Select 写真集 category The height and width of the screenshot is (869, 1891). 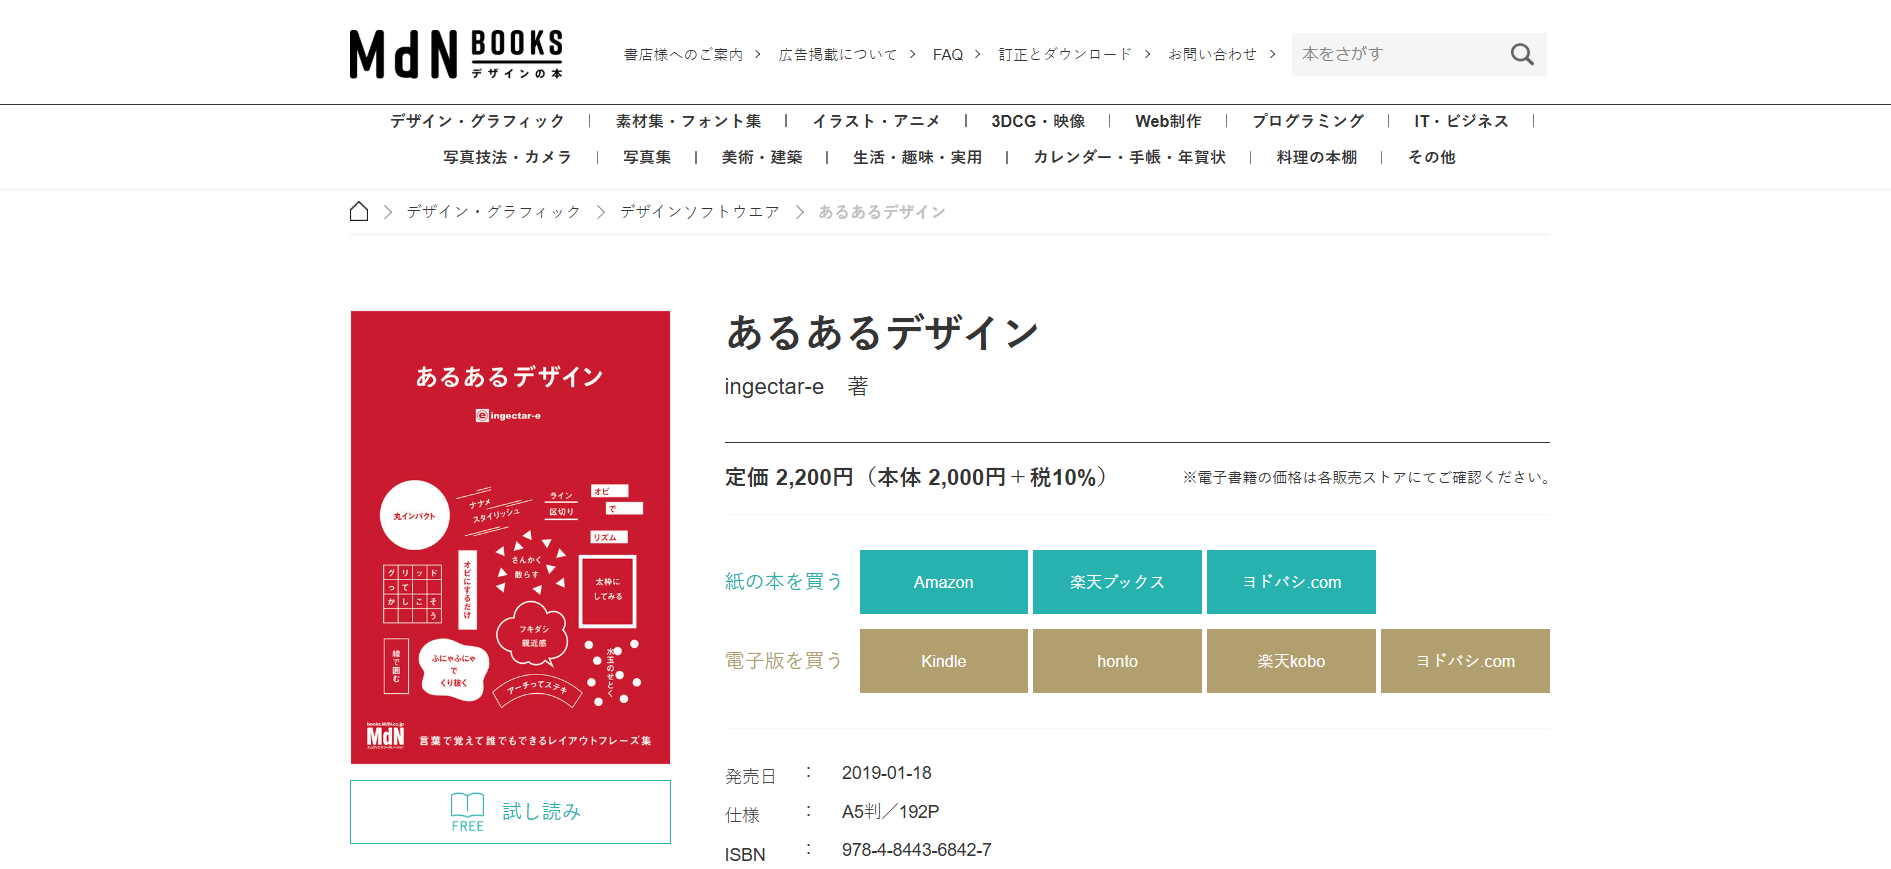tap(647, 157)
